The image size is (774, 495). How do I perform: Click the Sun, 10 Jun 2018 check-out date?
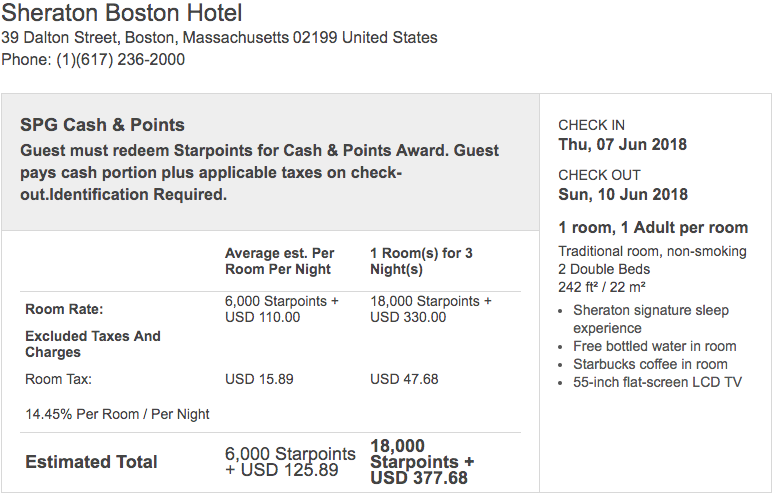[x=623, y=194]
